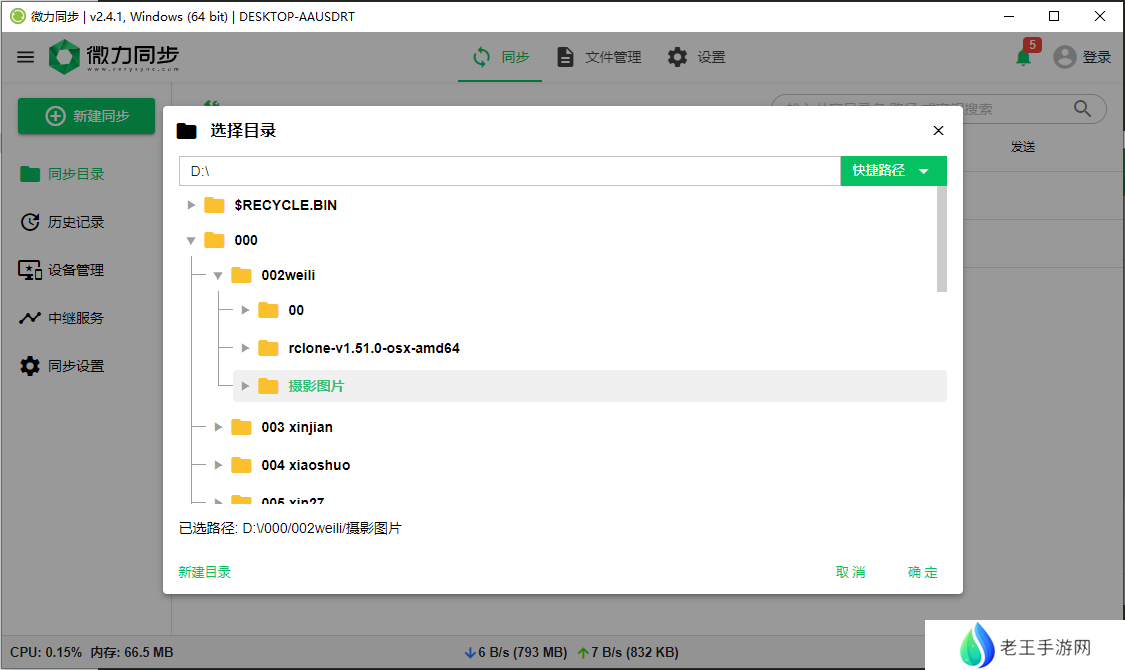Screen dimensions: 1125x670
Task: Open 中继服务 relay service in sidebar
Action: coord(76,318)
